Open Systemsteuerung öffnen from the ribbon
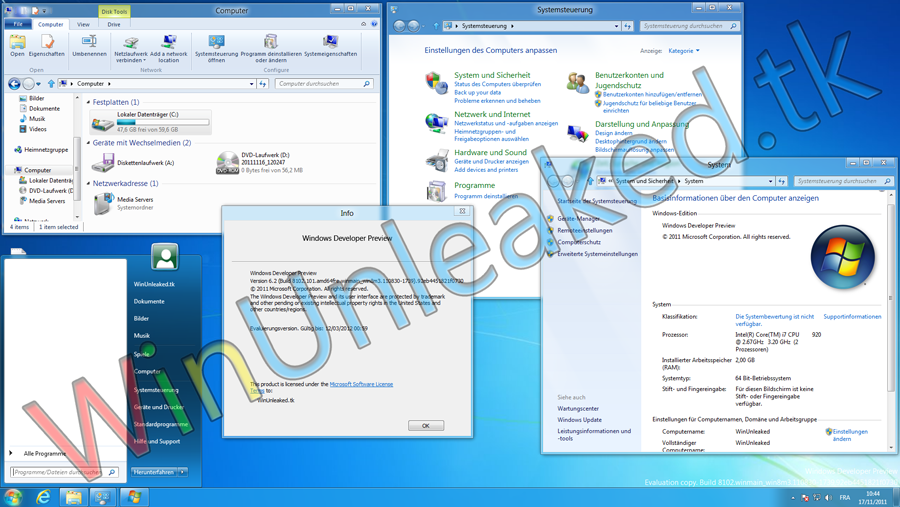The width and height of the screenshot is (900, 507). [x=216, y=46]
